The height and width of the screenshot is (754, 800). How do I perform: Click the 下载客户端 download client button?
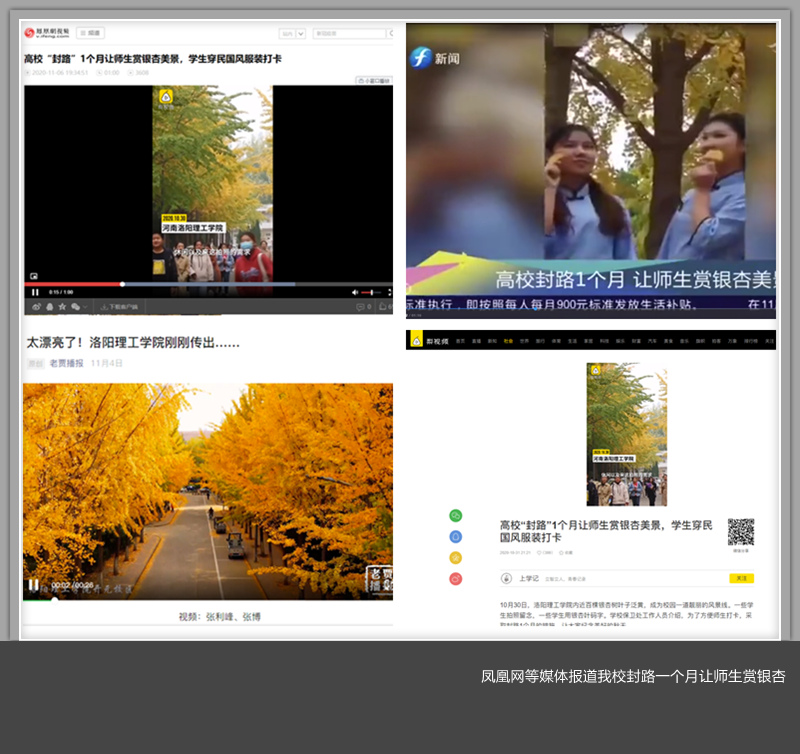point(121,307)
